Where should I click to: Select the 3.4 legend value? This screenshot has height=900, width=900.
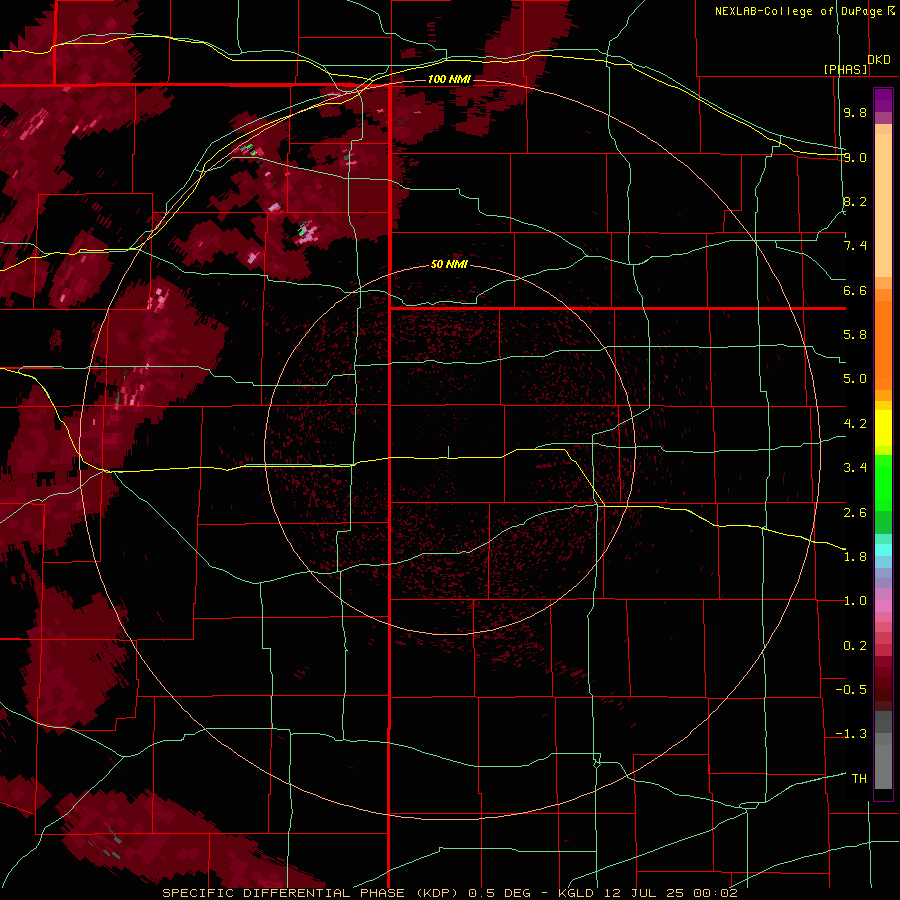[855, 468]
